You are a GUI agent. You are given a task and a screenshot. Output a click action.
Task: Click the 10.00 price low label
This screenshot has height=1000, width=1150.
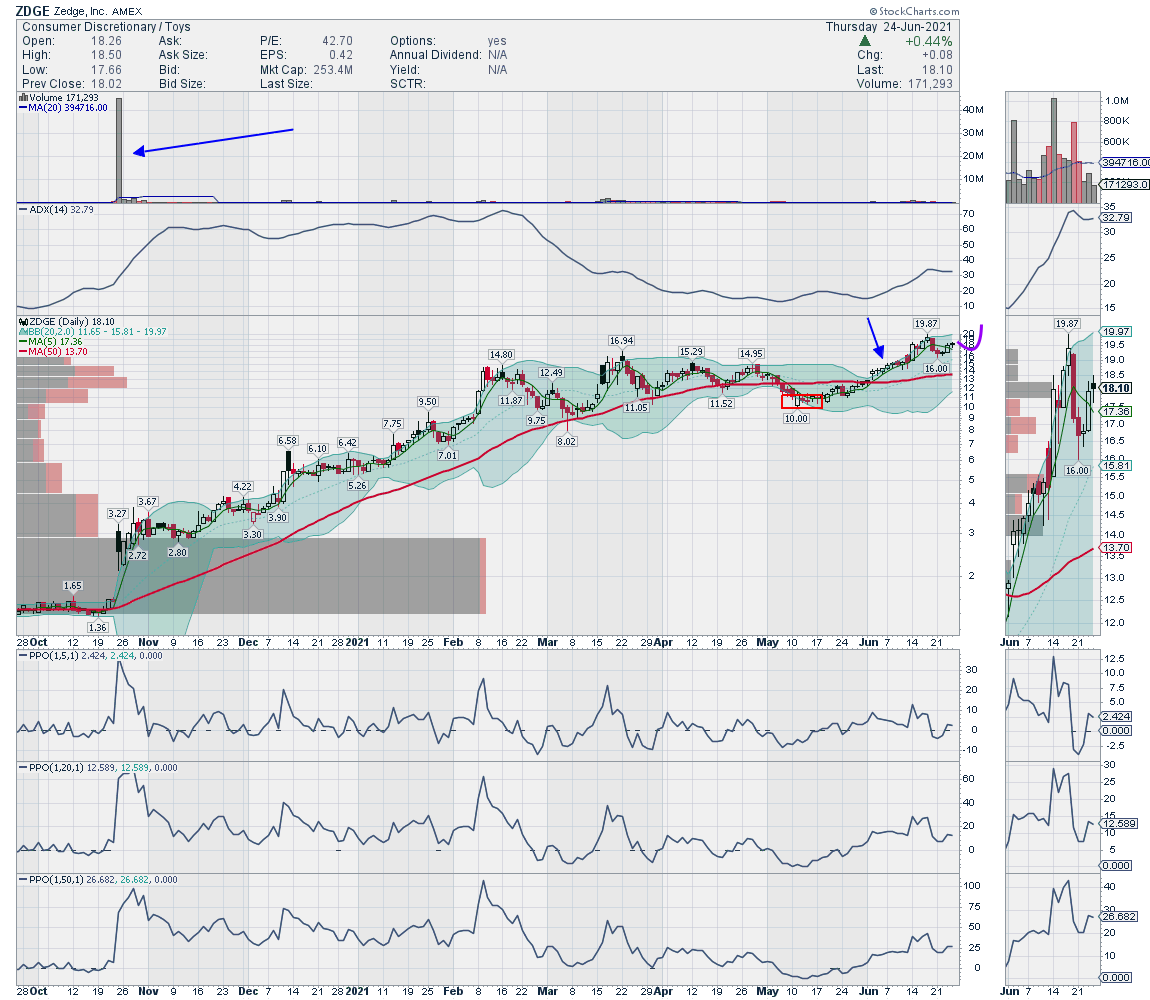point(796,419)
